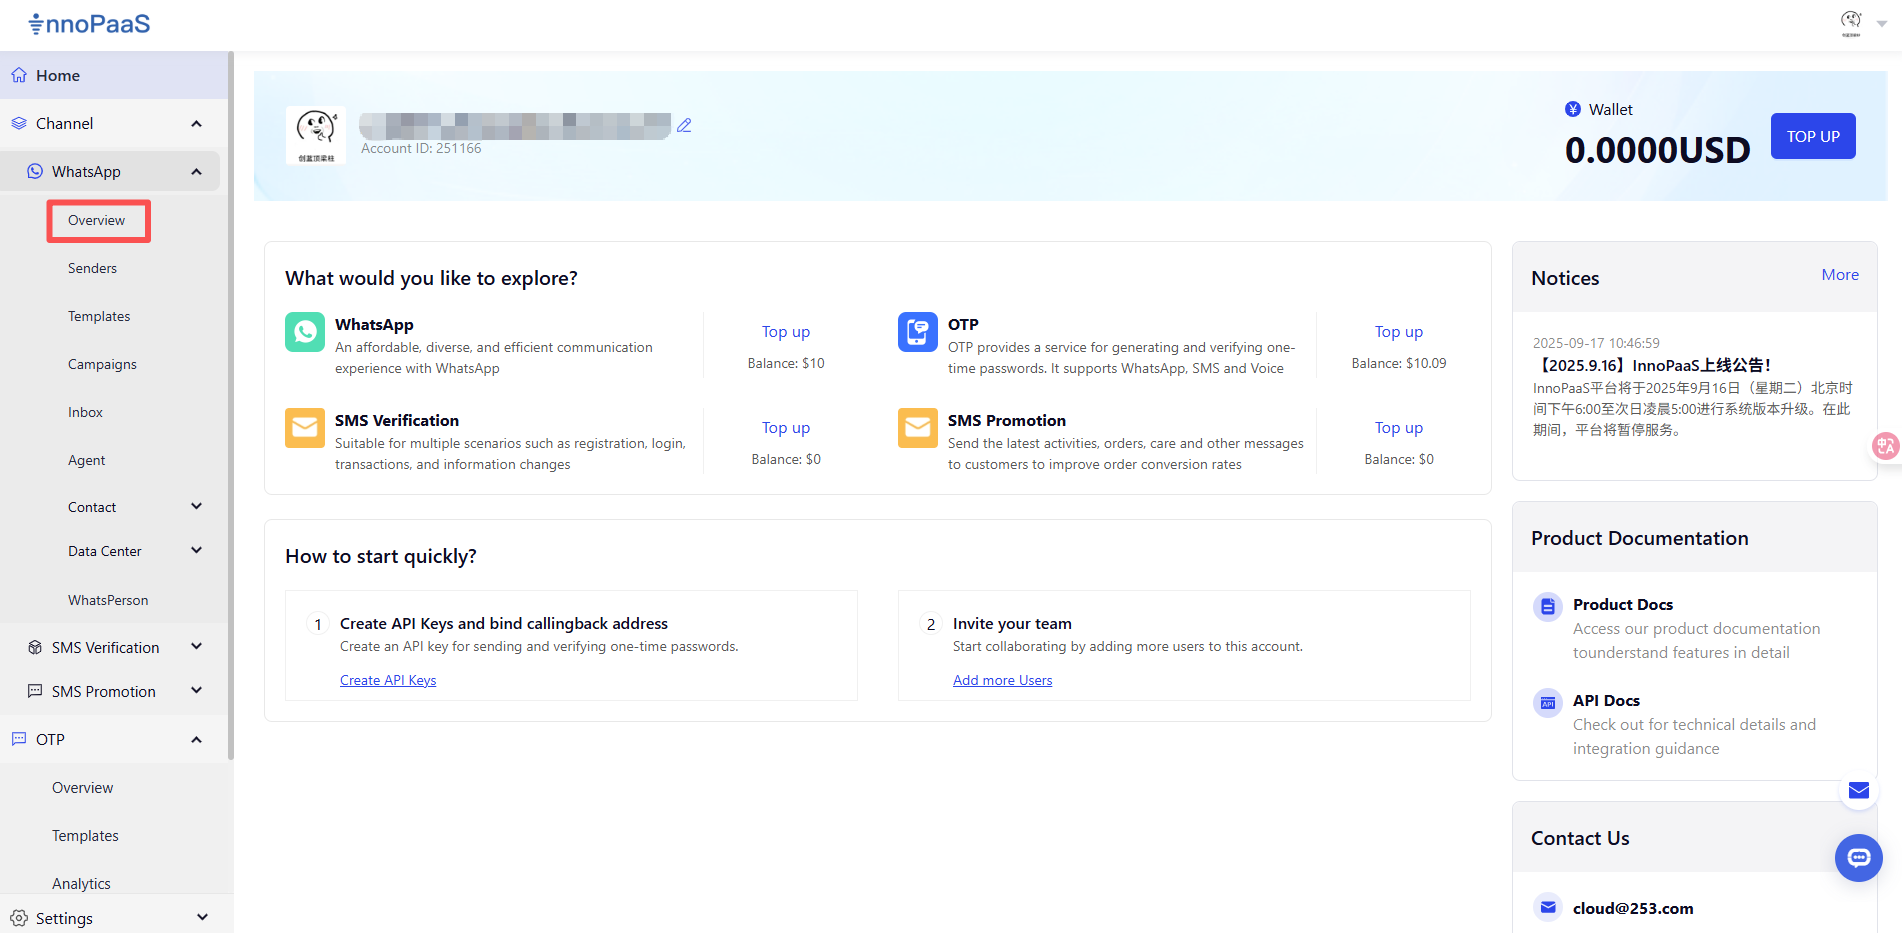
Task: Click the floating mail envelope button
Action: tap(1858, 791)
